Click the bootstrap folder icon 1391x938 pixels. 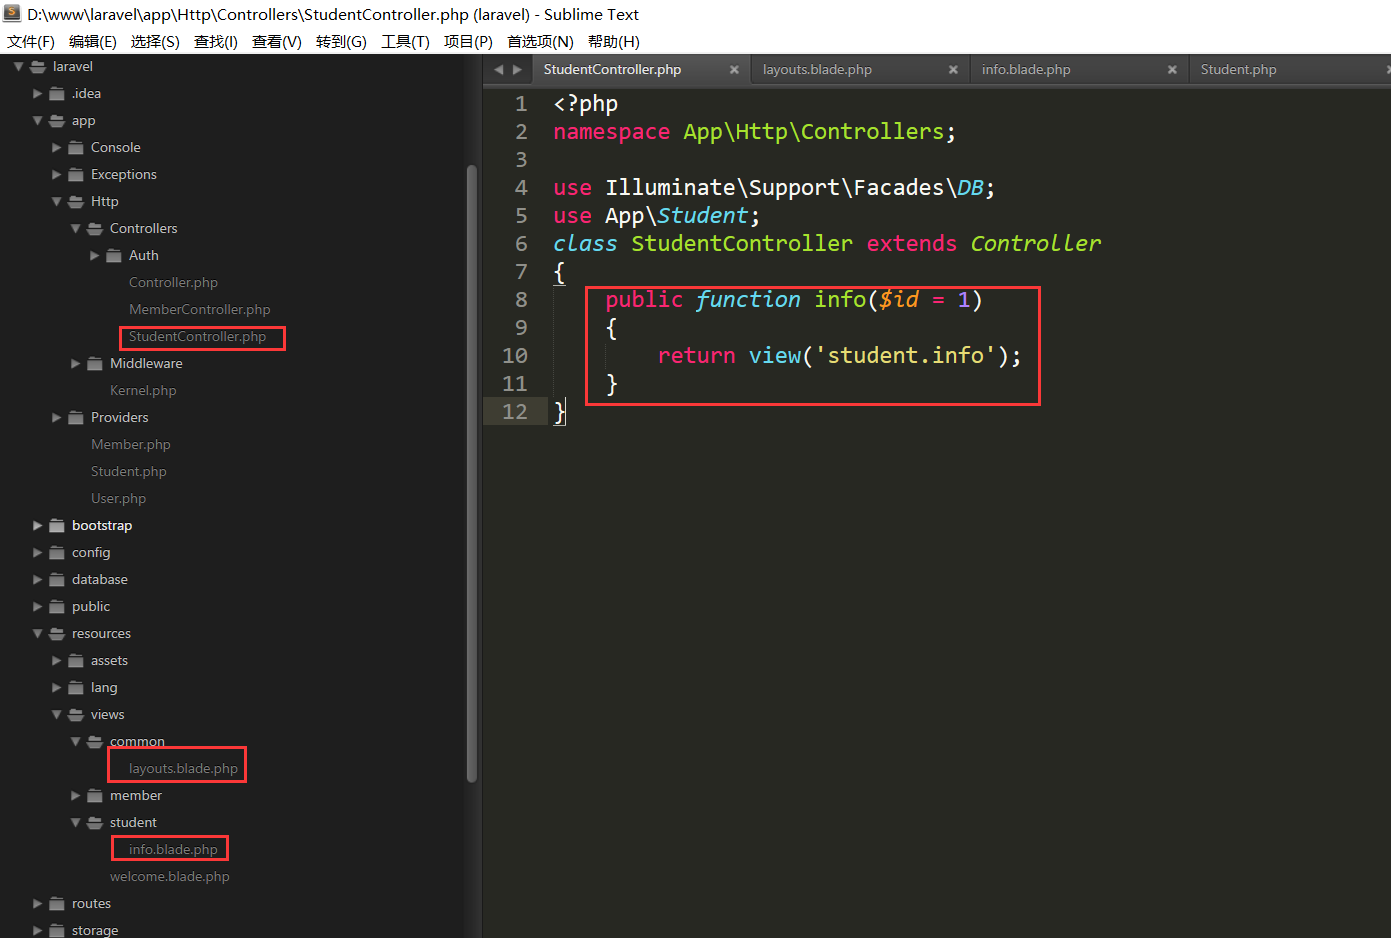(57, 525)
